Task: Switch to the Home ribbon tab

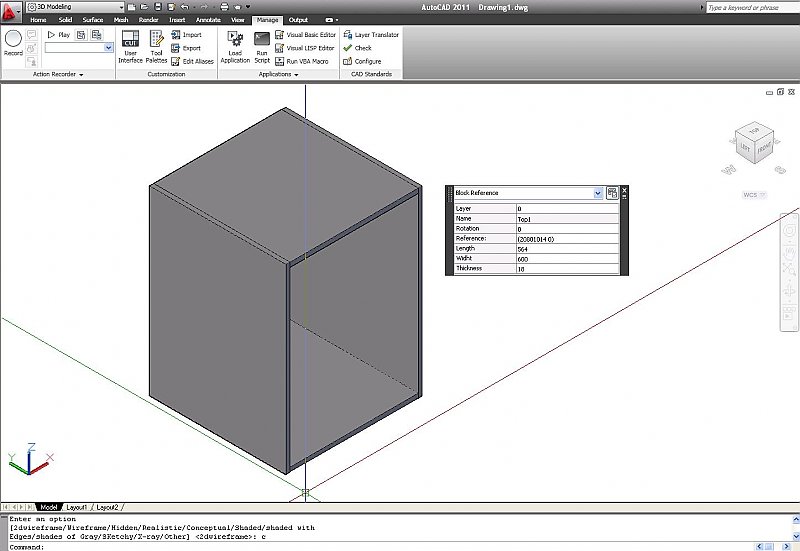Action: (x=38, y=20)
